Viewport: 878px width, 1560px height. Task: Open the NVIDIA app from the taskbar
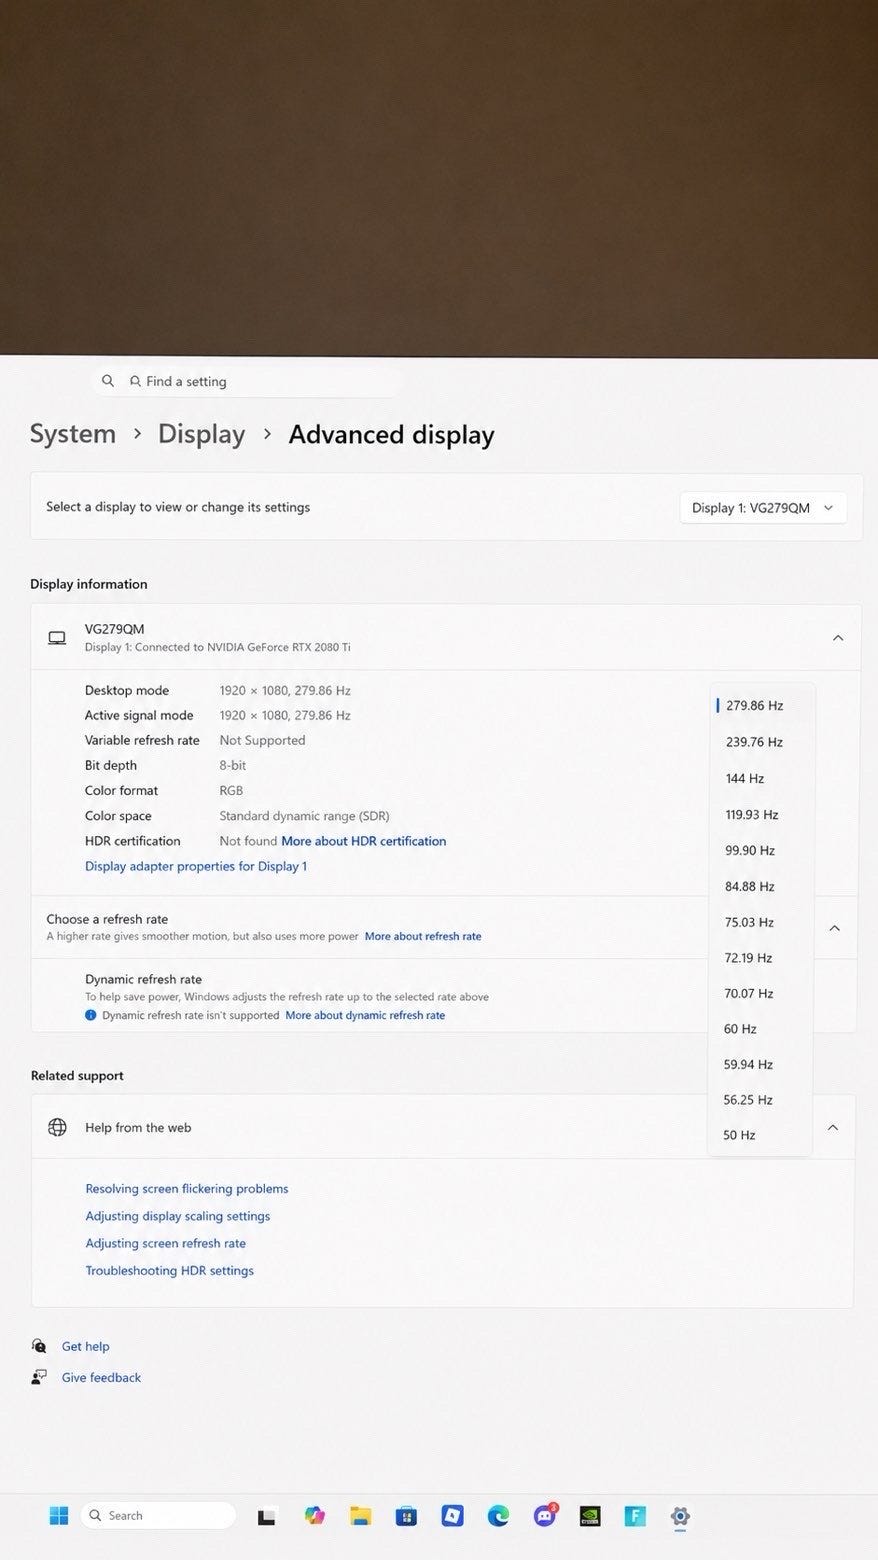pos(590,1516)
